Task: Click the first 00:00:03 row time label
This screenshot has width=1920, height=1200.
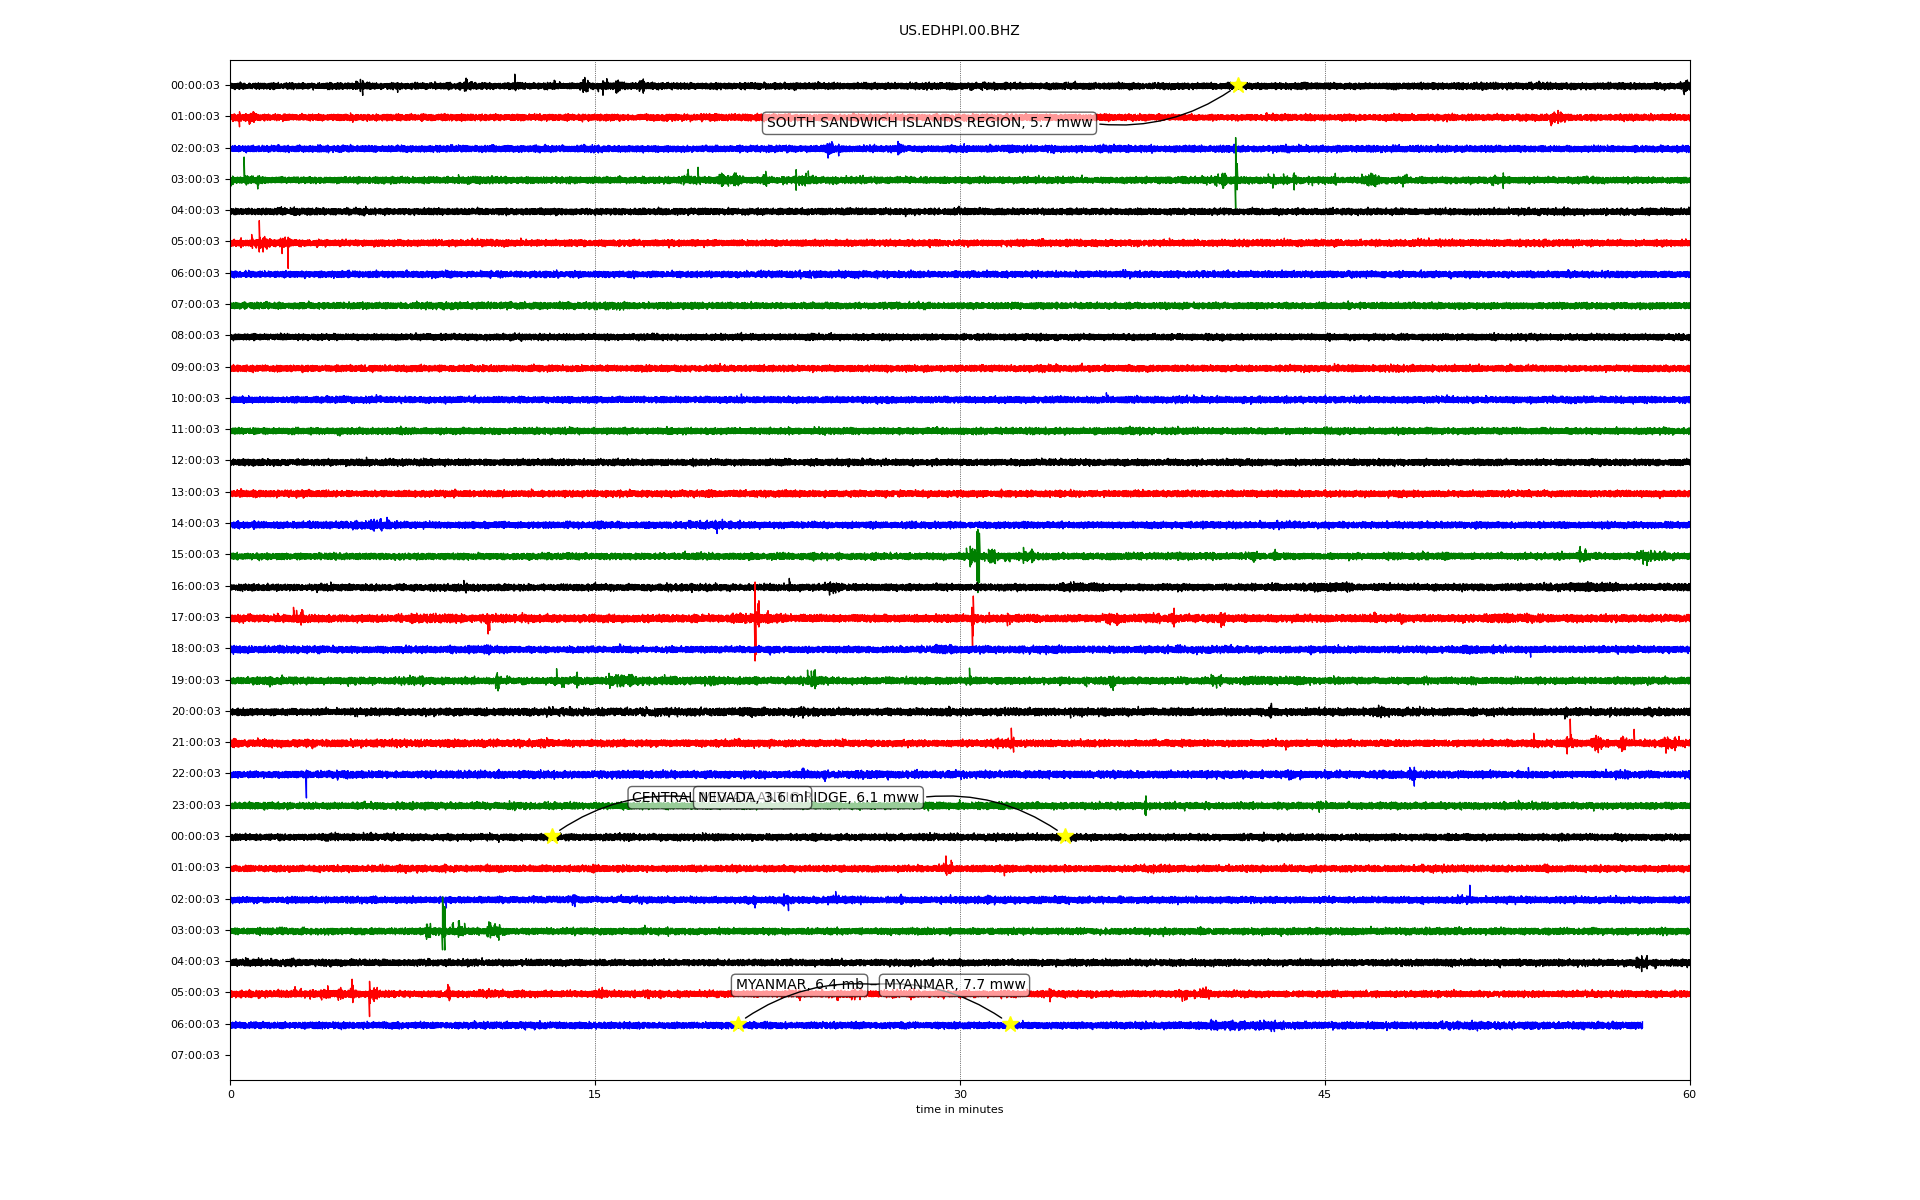Action: 195,86
